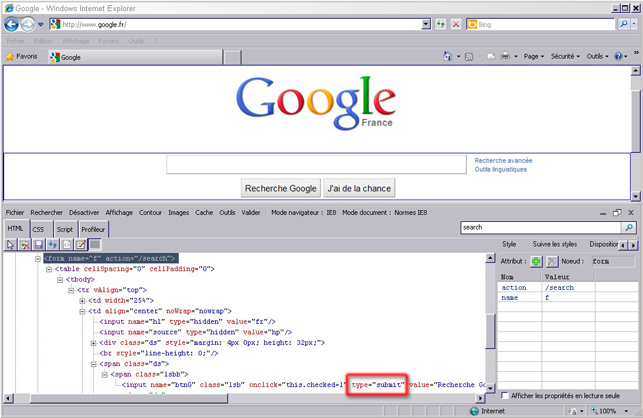Click Mode document : Normes IE8 menu

pyautogui.click(x=384, y=212)
